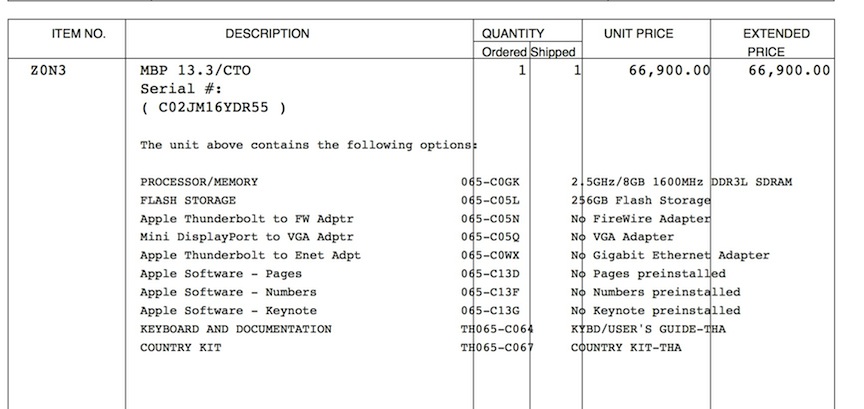
Task: Click KEYBOARD AND DOCUMENTATION line
Action: click(236, 329)
